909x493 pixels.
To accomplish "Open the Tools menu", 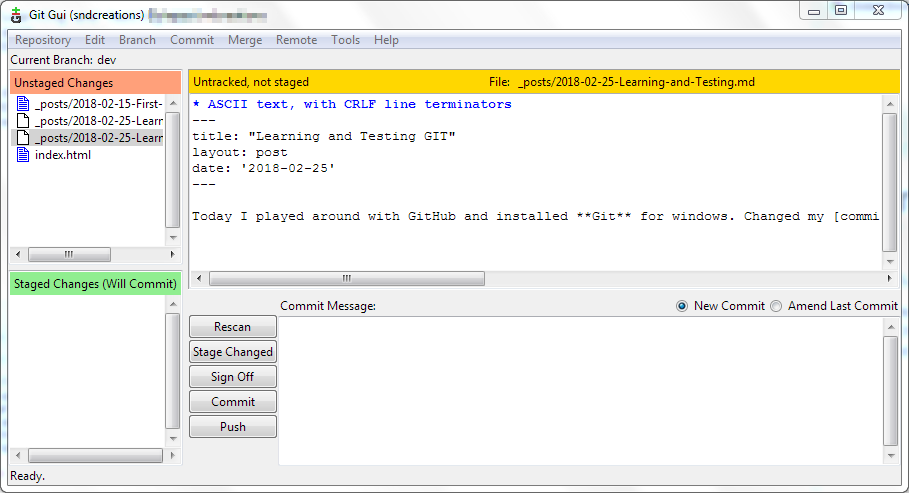I will [346, 40].
